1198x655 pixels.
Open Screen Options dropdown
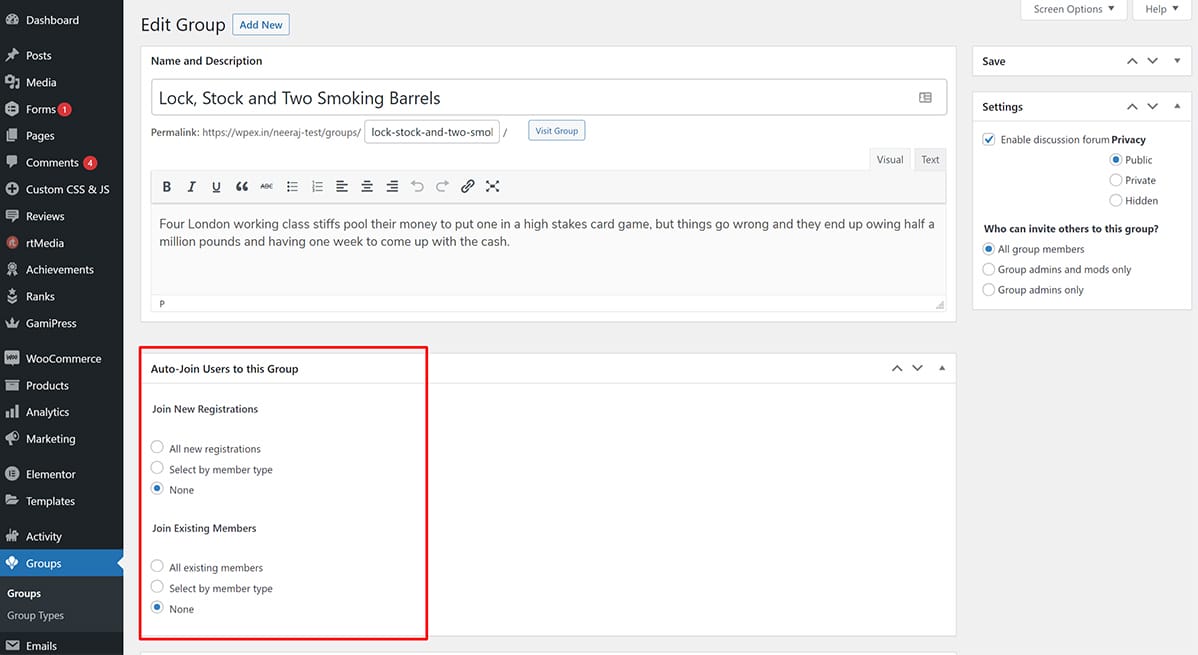point(1073,10)
